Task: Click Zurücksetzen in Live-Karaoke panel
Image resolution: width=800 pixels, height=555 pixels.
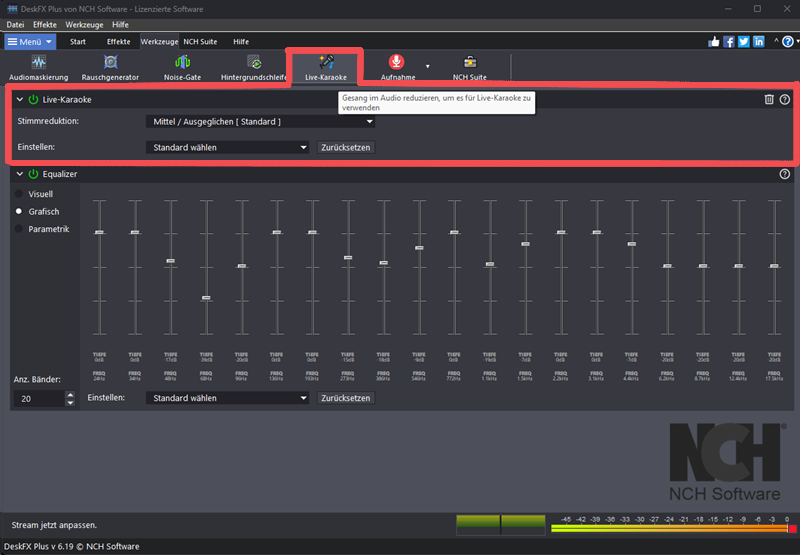Action: coord(345,147)
